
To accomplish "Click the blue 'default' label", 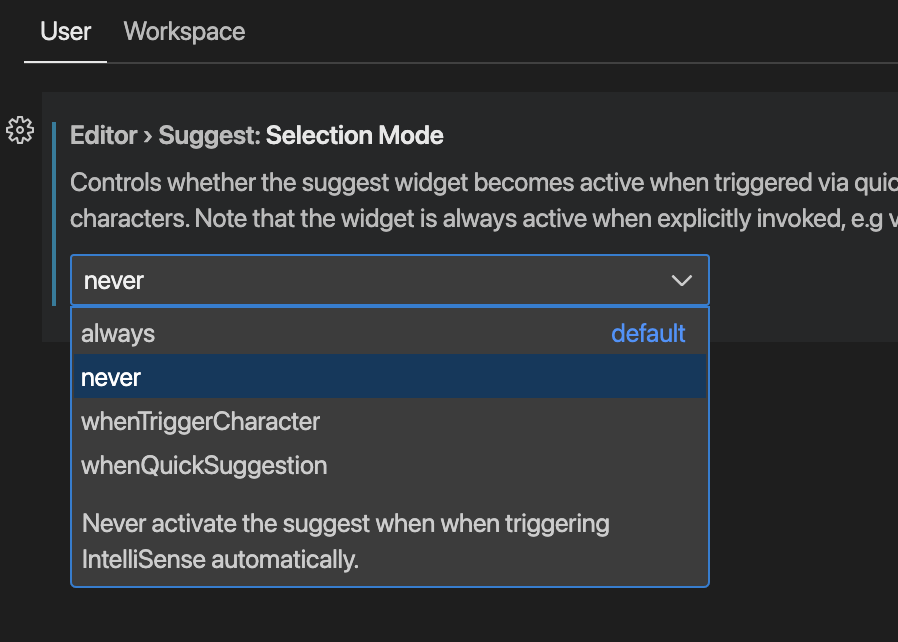I will [x=648, y=333].
